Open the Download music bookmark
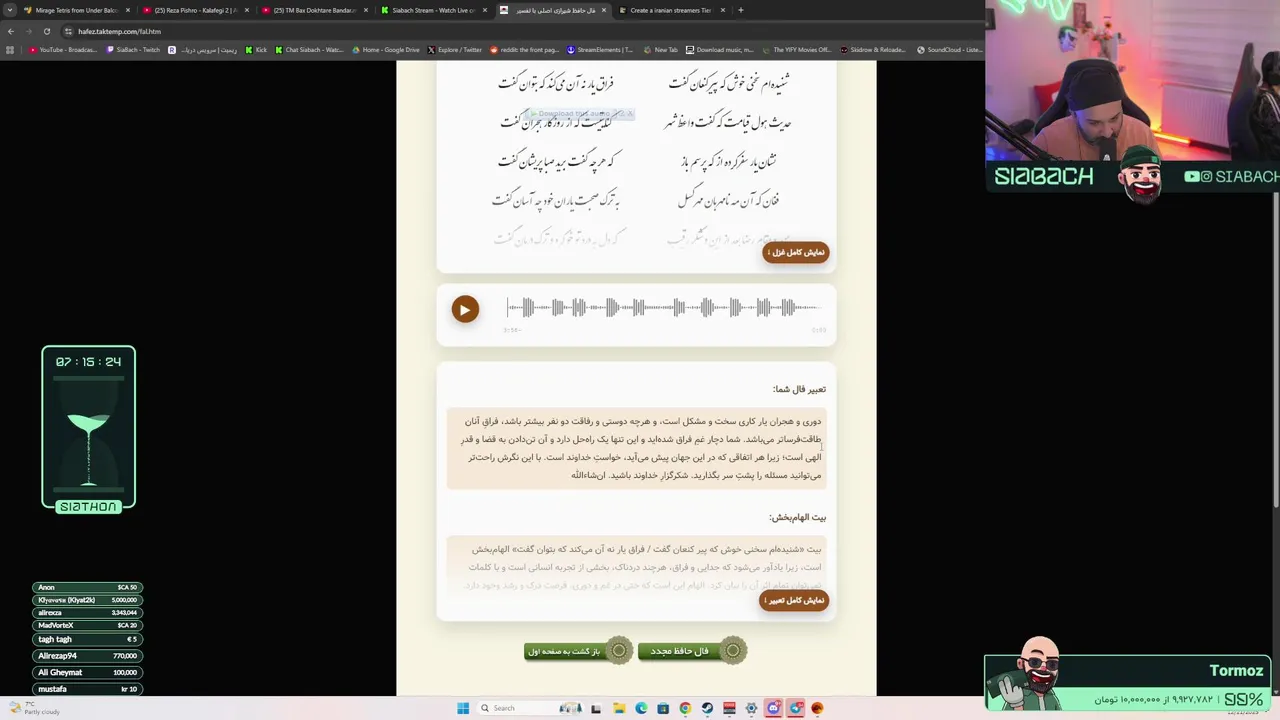The image size is (1280, 720). point(720,49)
